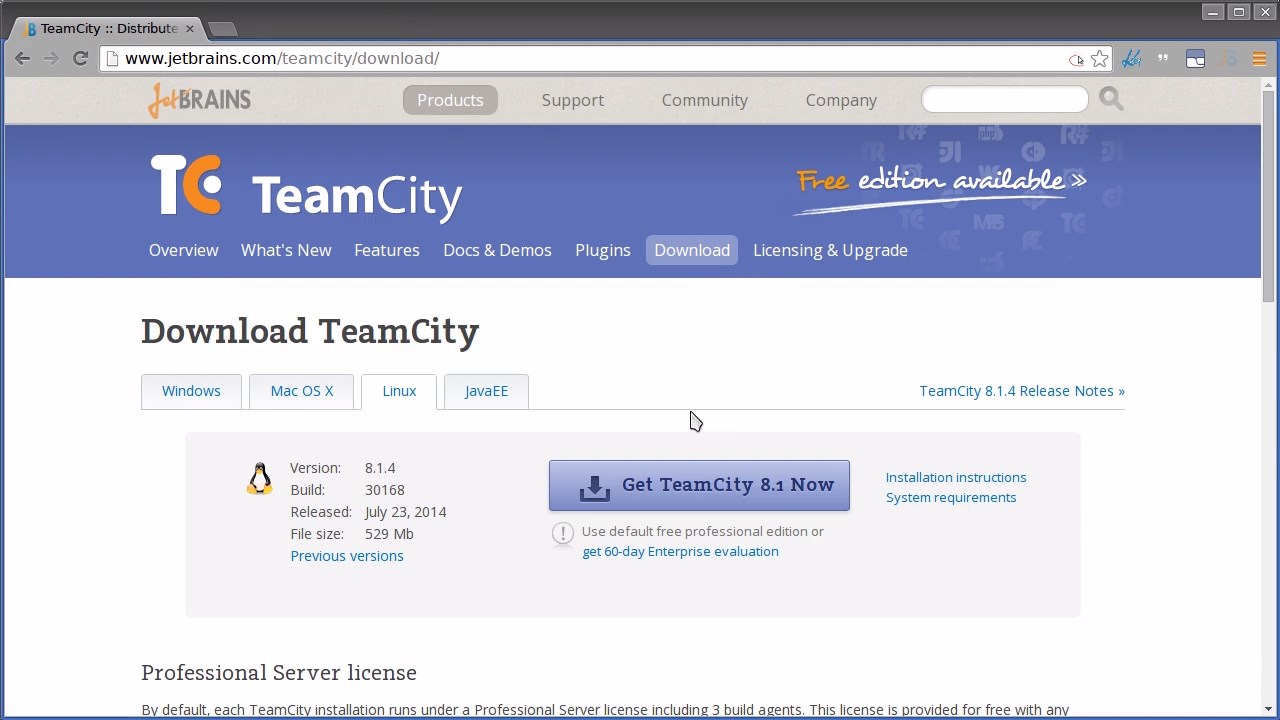Go to TeamCity Overview page
This screenshot has width=1280, height=720.
183,250
